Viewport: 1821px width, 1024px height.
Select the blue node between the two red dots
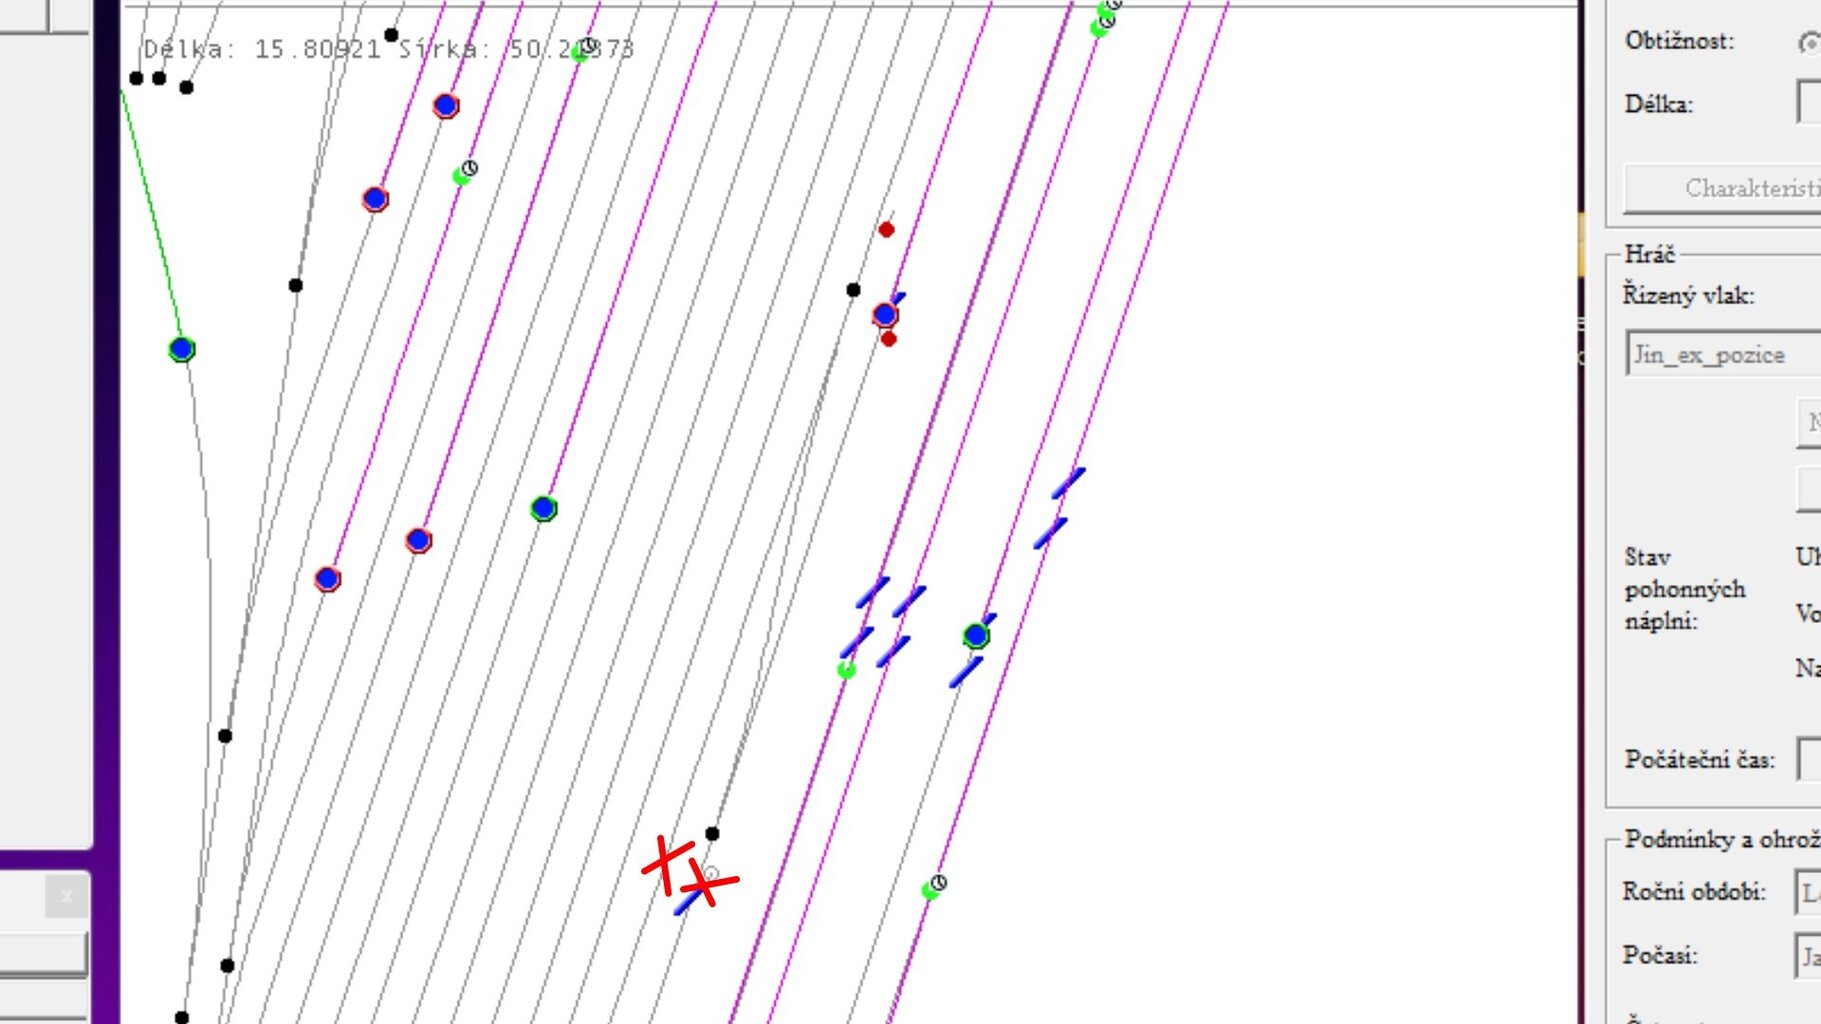pyautogui.click(x=885, y=315)
